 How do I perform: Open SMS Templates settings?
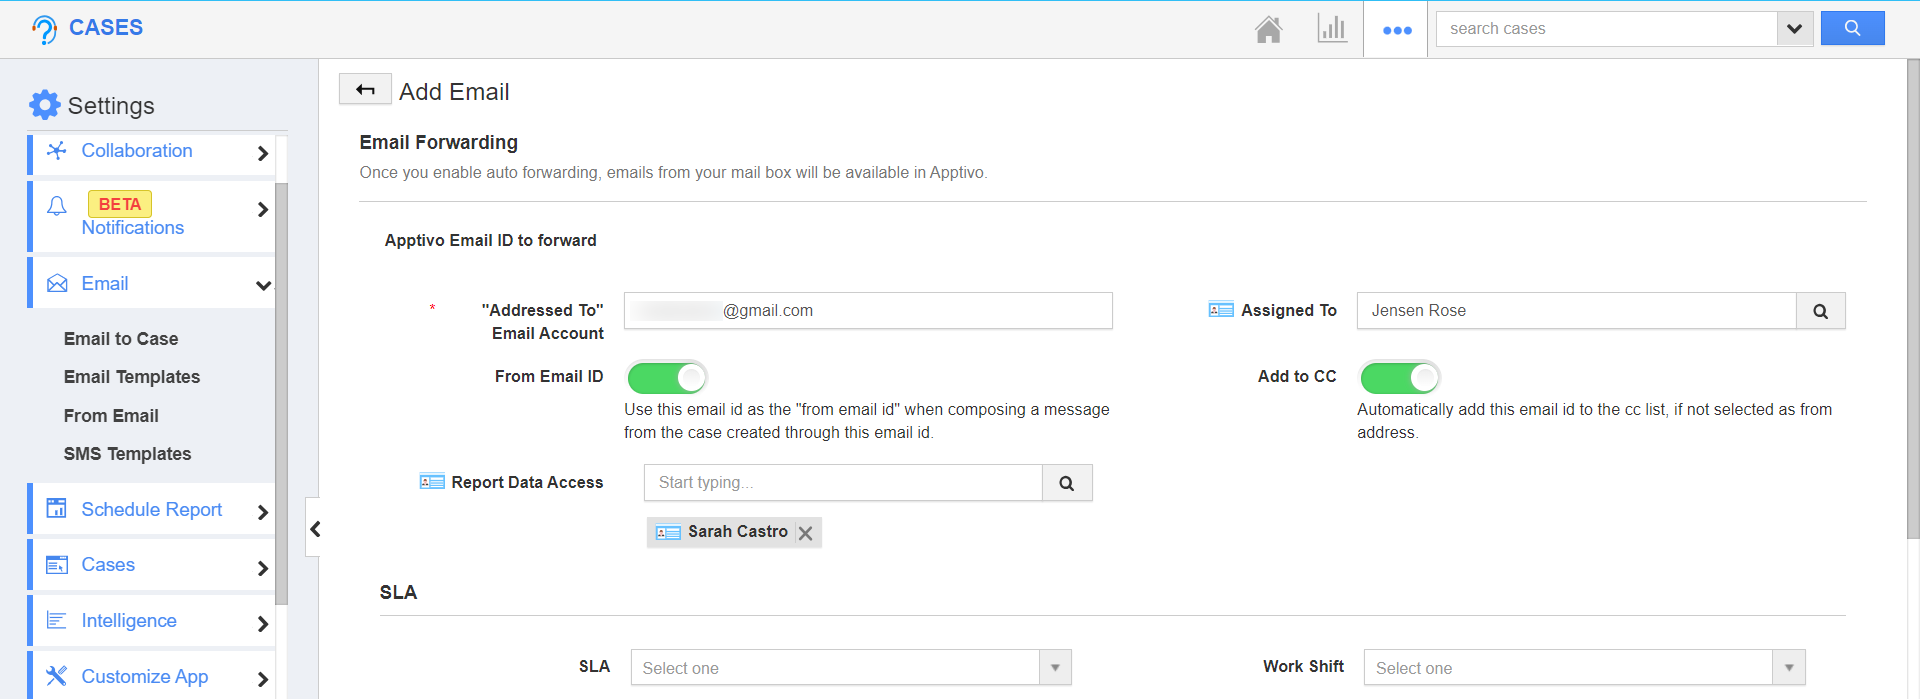click(x=127, y=454)
